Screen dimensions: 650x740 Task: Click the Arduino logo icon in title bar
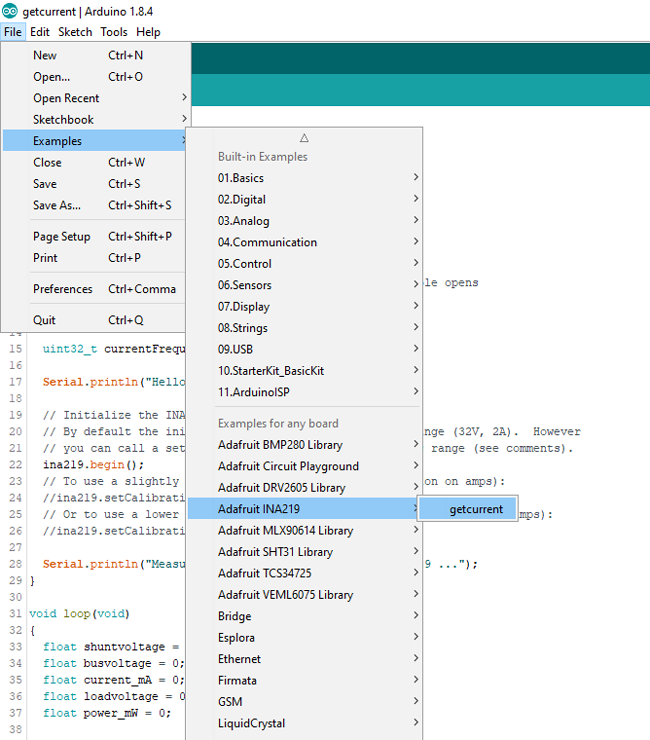(x=10, y=11)
